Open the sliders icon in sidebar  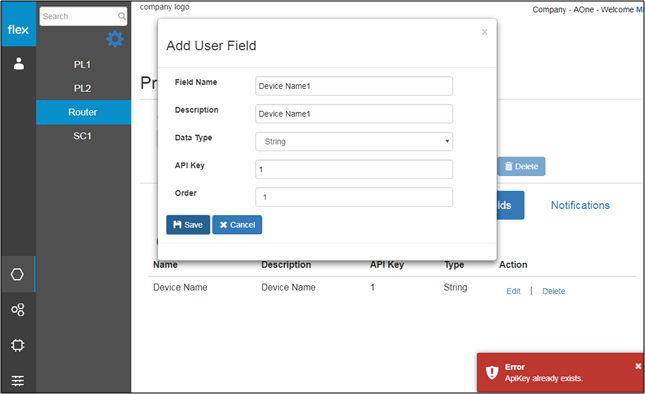click(x=18, y=380)
